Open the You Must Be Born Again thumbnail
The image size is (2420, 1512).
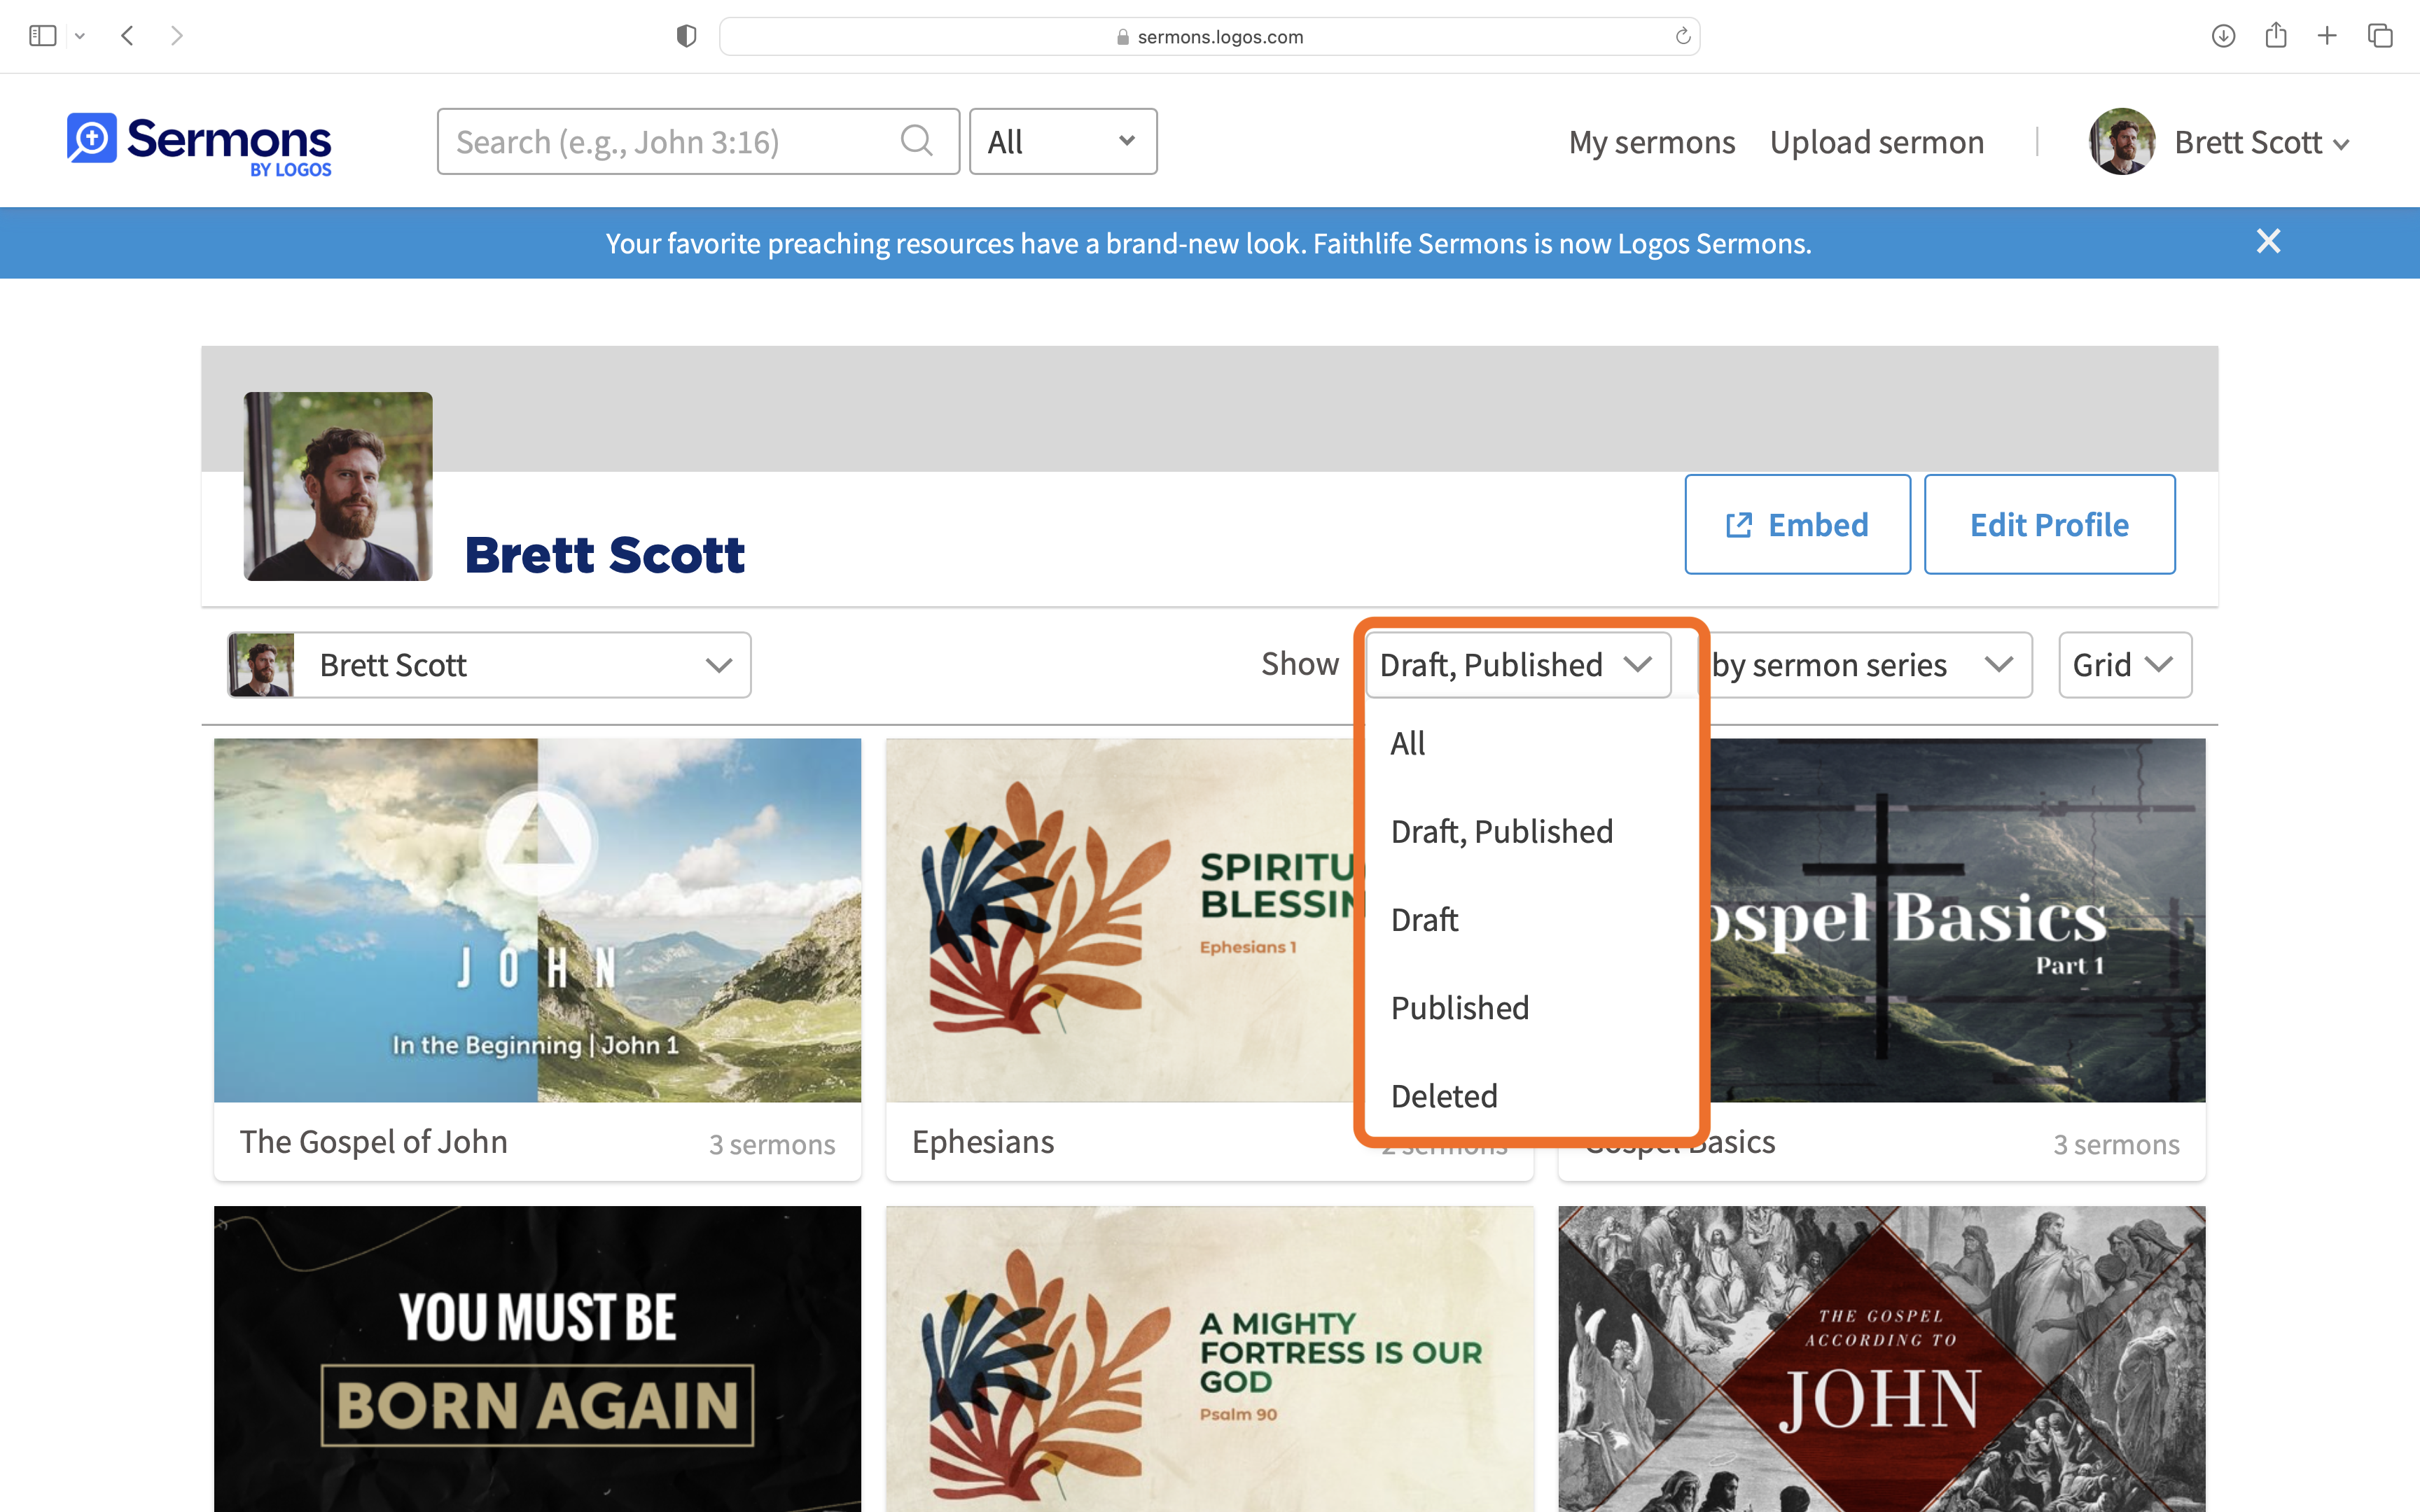click(537, 1358)
